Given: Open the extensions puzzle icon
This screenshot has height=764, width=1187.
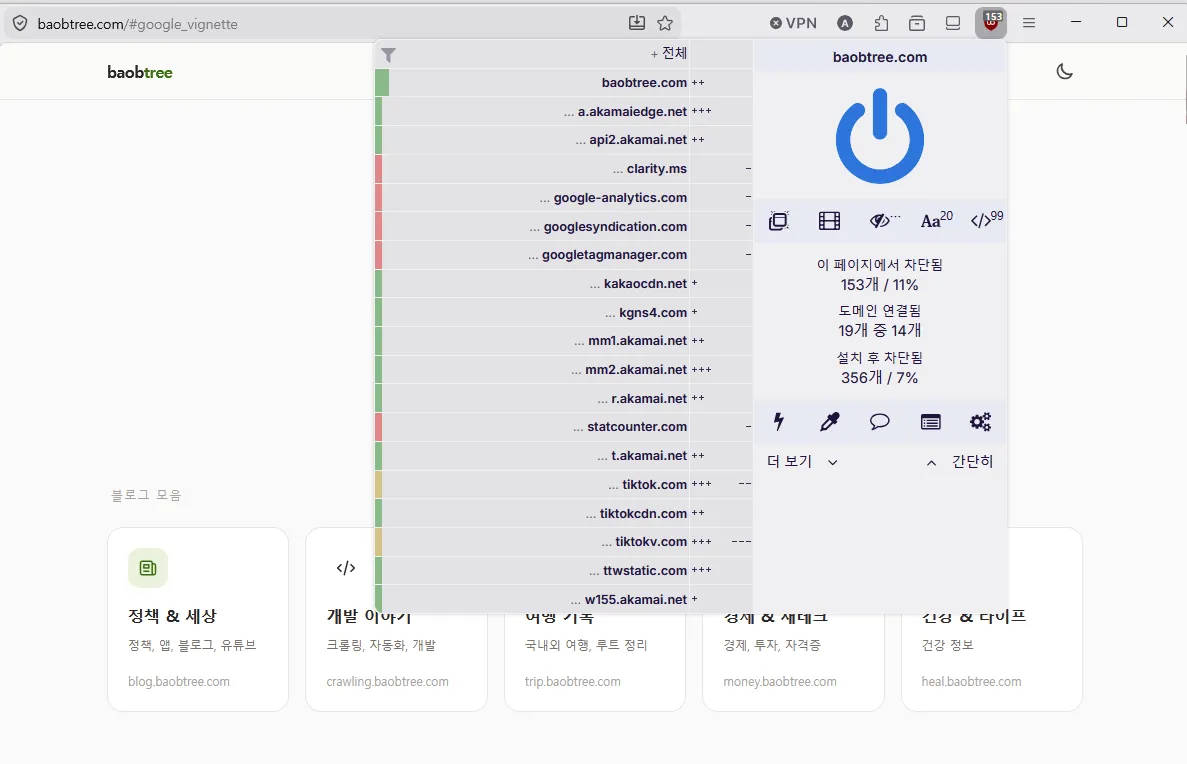Looking at the screenshot, I should 881,23.
